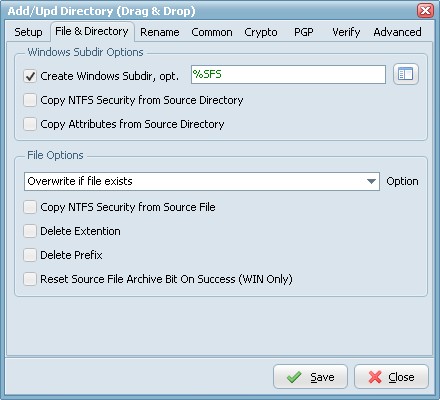Screen dimensions: 440x400
Task: Enable Copy NTFS Security from Source Directory
Action: [x=30, y=100]
